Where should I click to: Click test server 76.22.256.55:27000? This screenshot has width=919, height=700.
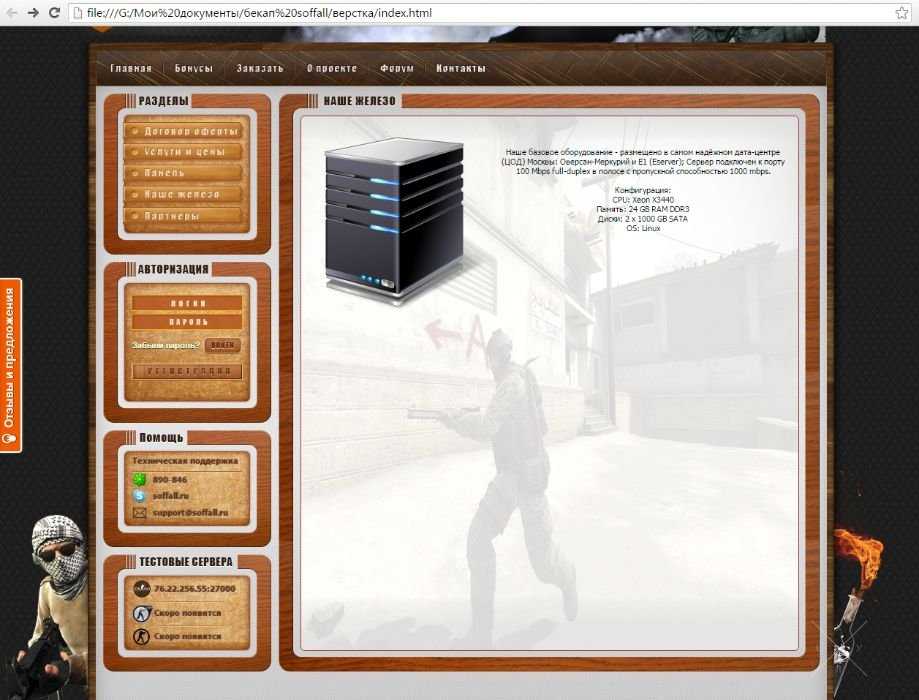[x=195, y=589]
